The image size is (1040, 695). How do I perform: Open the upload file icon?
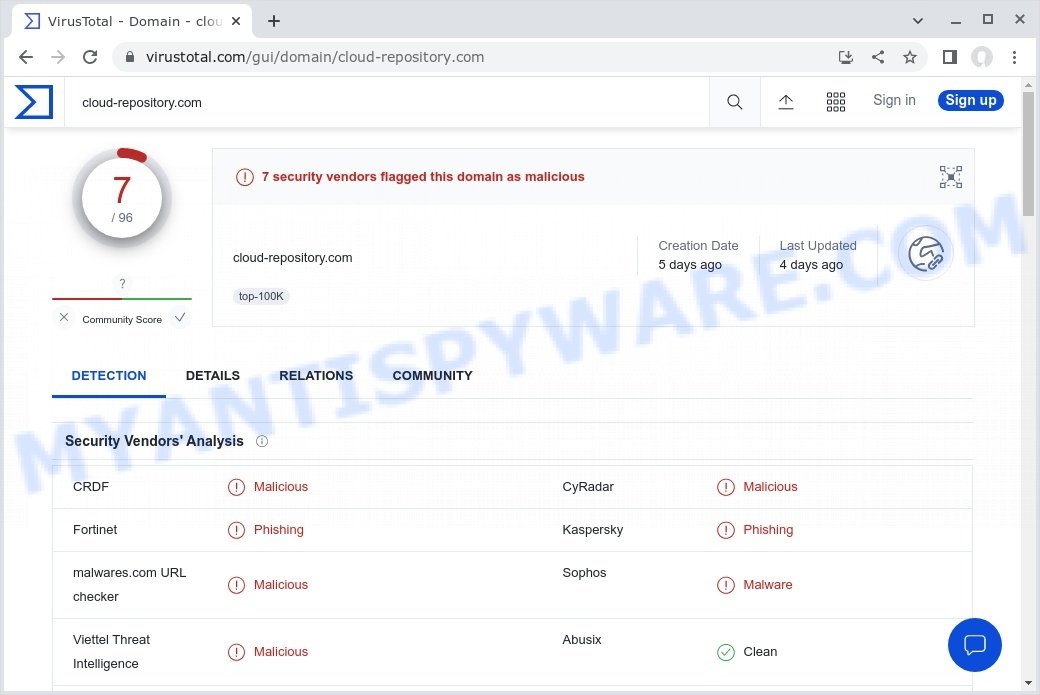[x=785, y=102]
